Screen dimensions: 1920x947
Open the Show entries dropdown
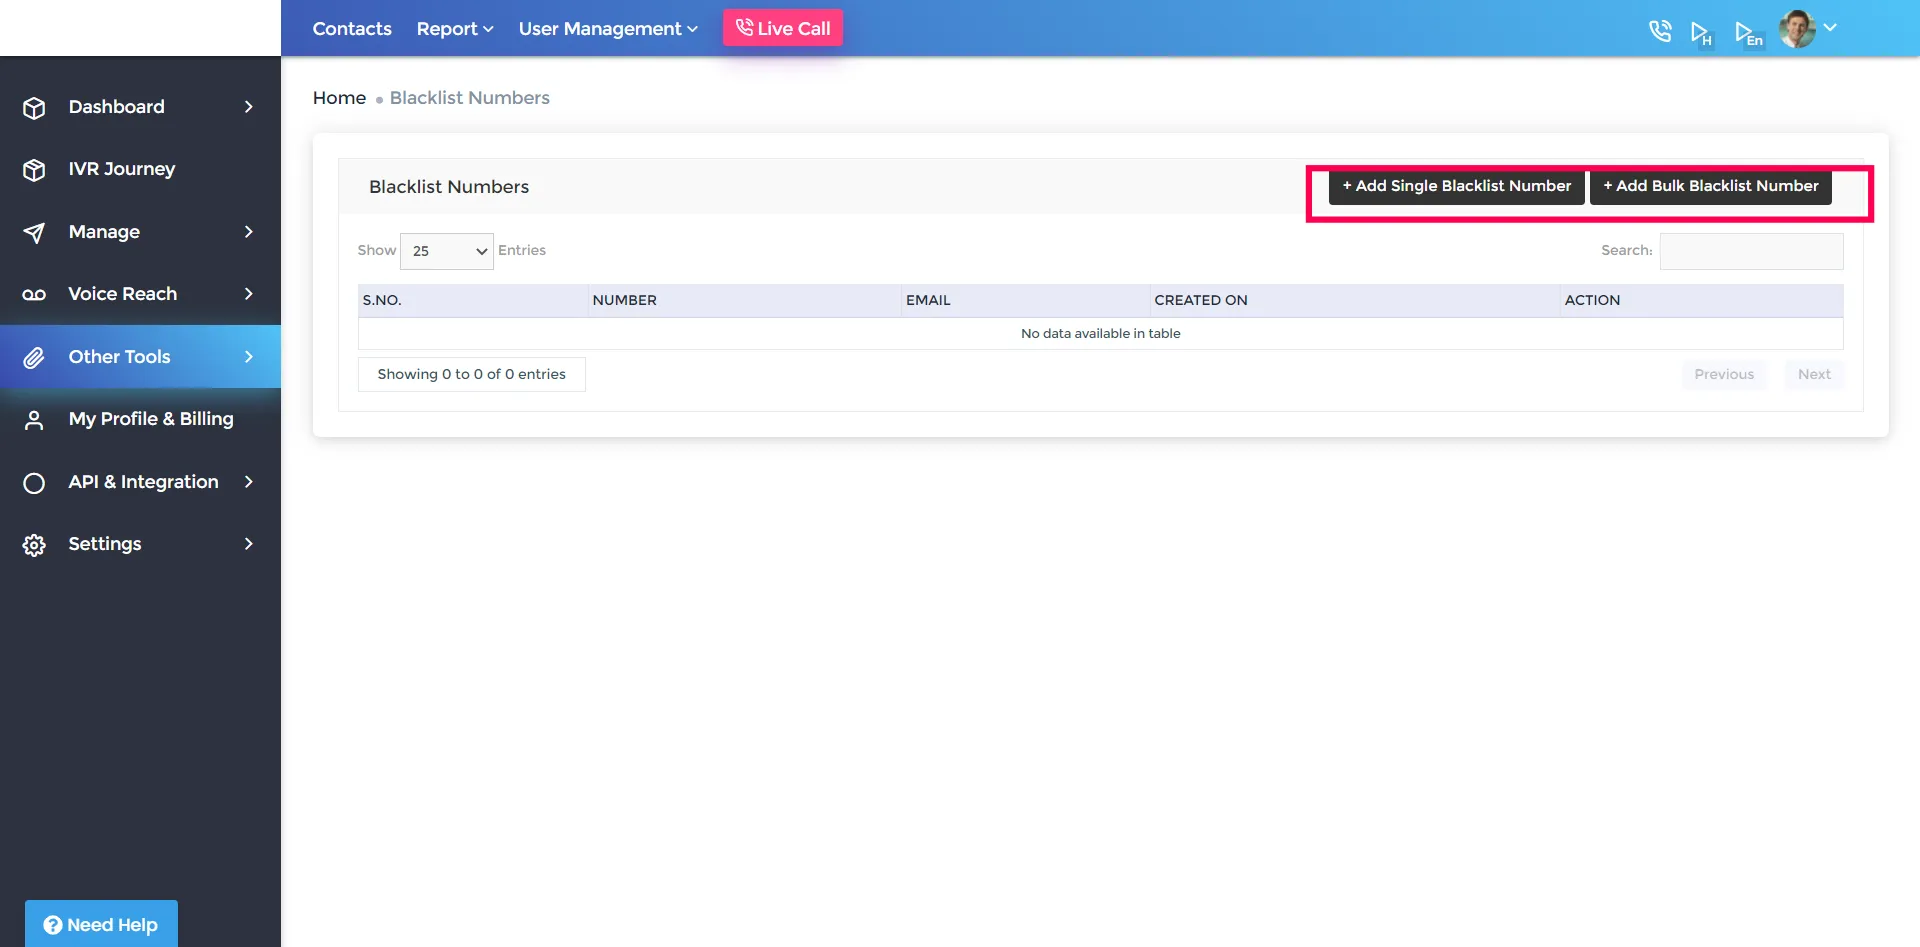point(447,251)
